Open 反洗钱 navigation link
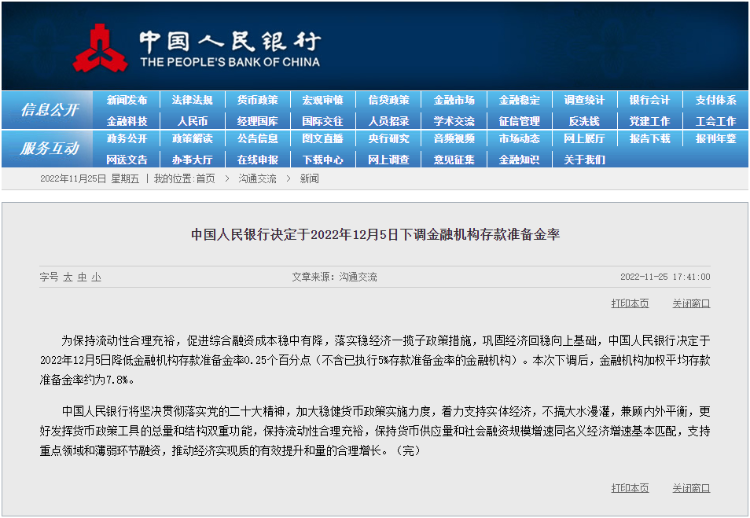 (x=584, y=121)
